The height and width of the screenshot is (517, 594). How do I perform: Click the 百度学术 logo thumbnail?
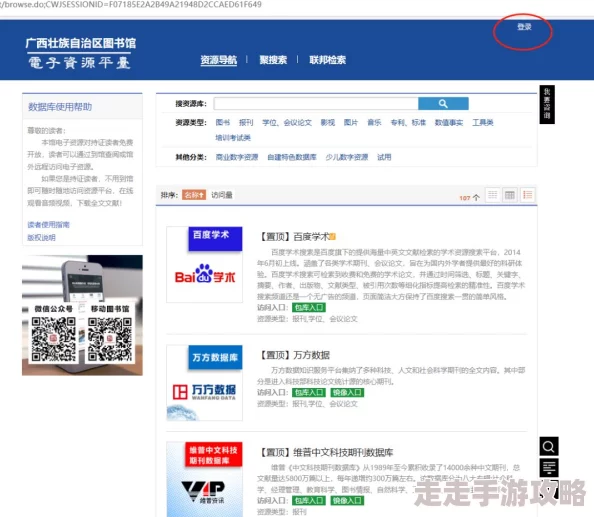click(205, 264)
